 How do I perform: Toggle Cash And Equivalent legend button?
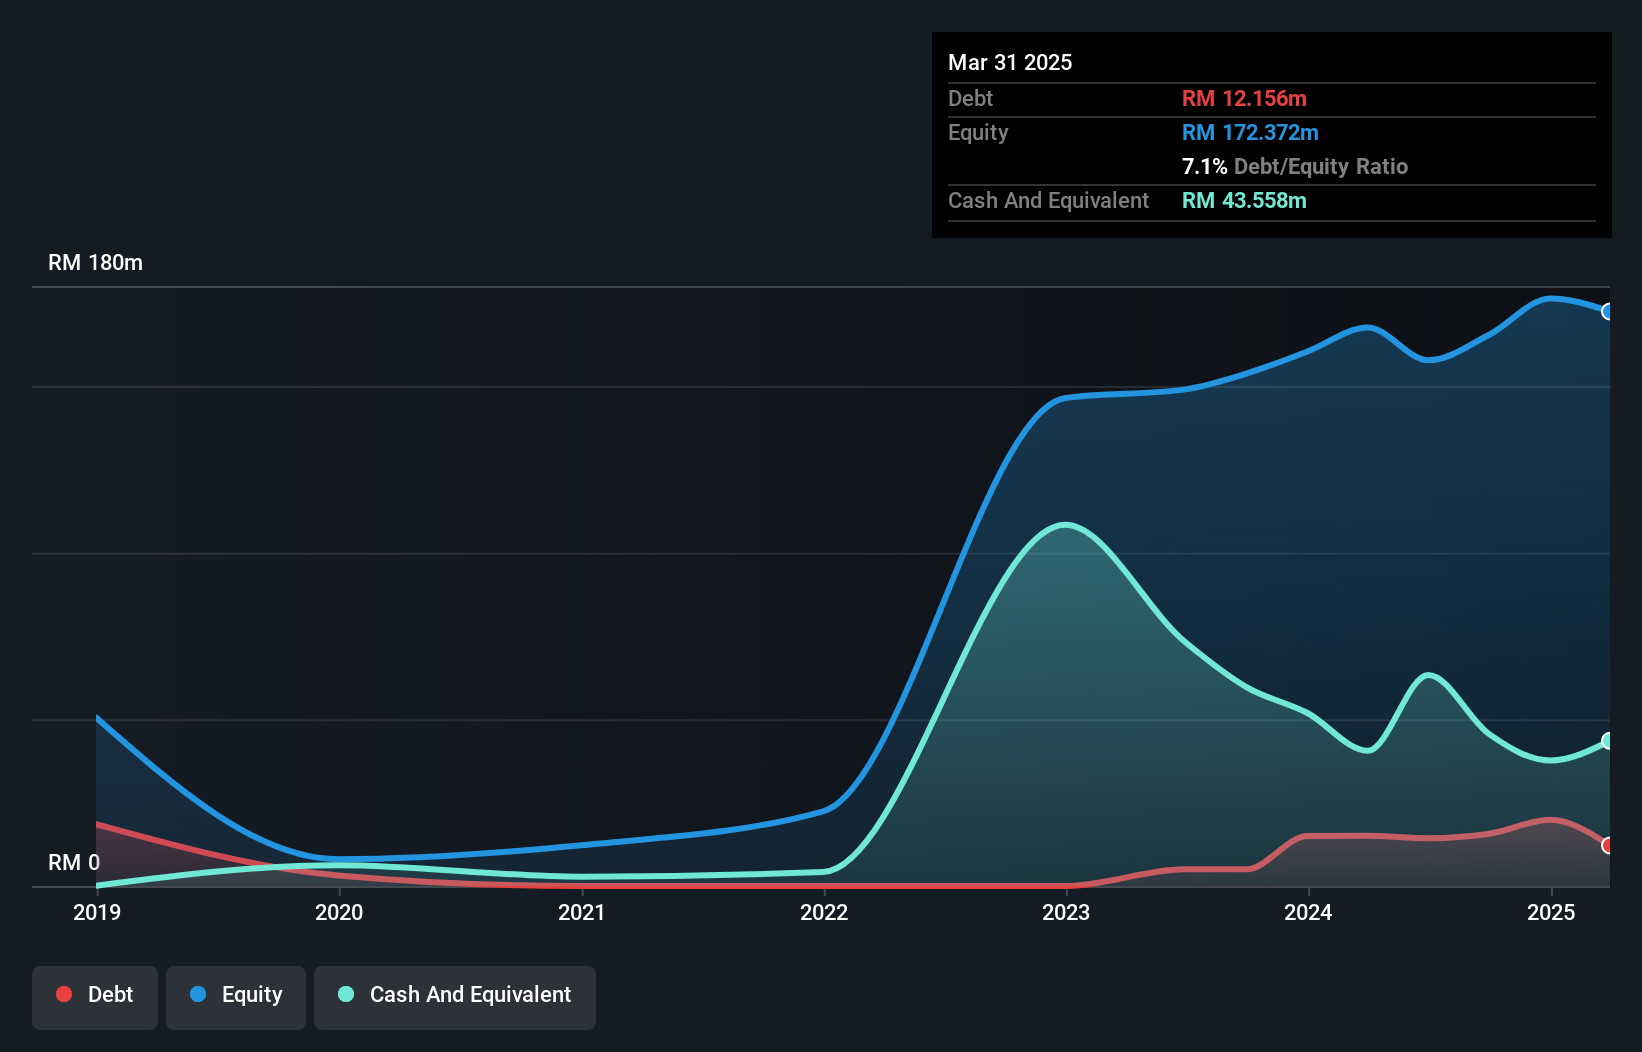coord(455,997)
